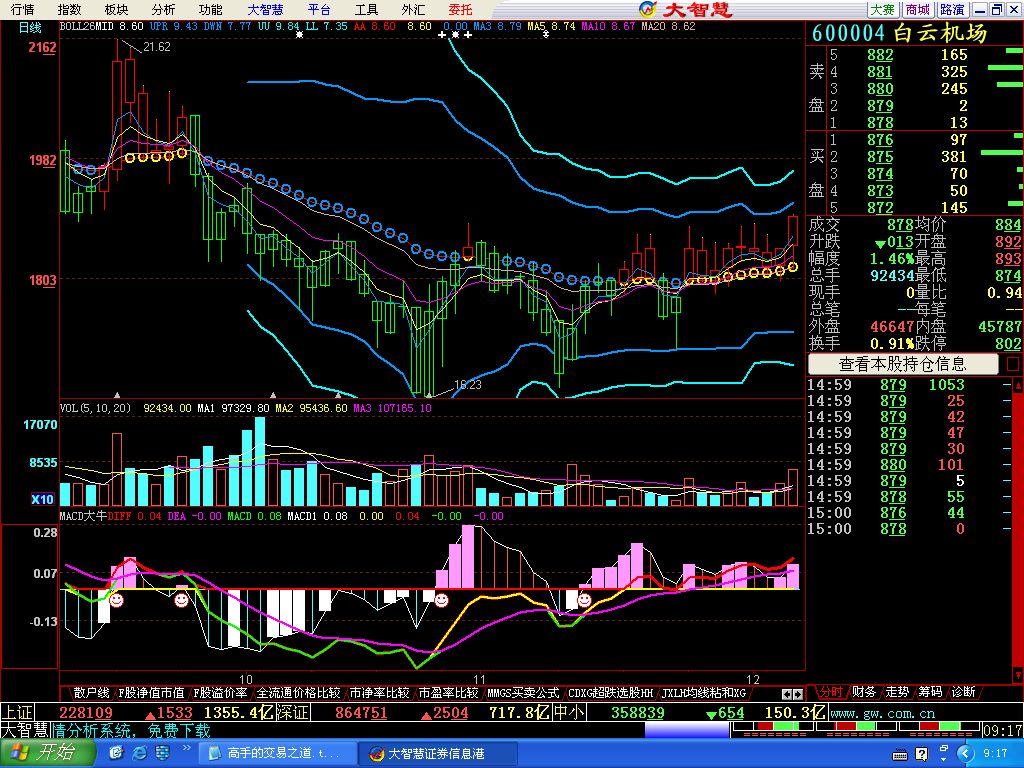Click the 大智慧 ticker text 情分析系统,免费下载

[131, 730]
